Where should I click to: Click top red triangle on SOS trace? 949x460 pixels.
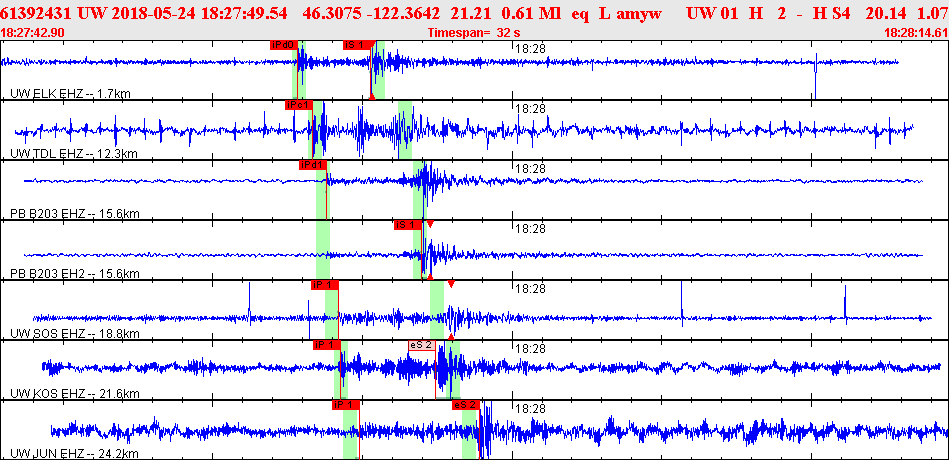pos(451,284)
